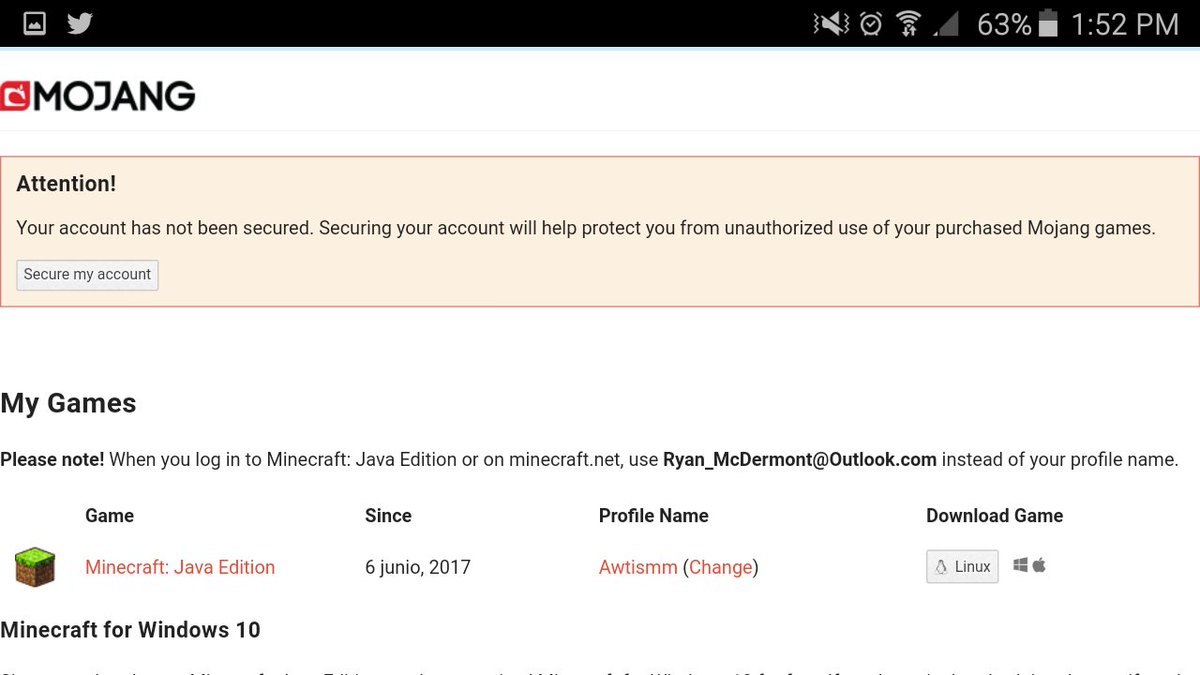This screenshot has width=1200, height=675.
Task: Click the Attention! heading
Action: tap(66, 184)
